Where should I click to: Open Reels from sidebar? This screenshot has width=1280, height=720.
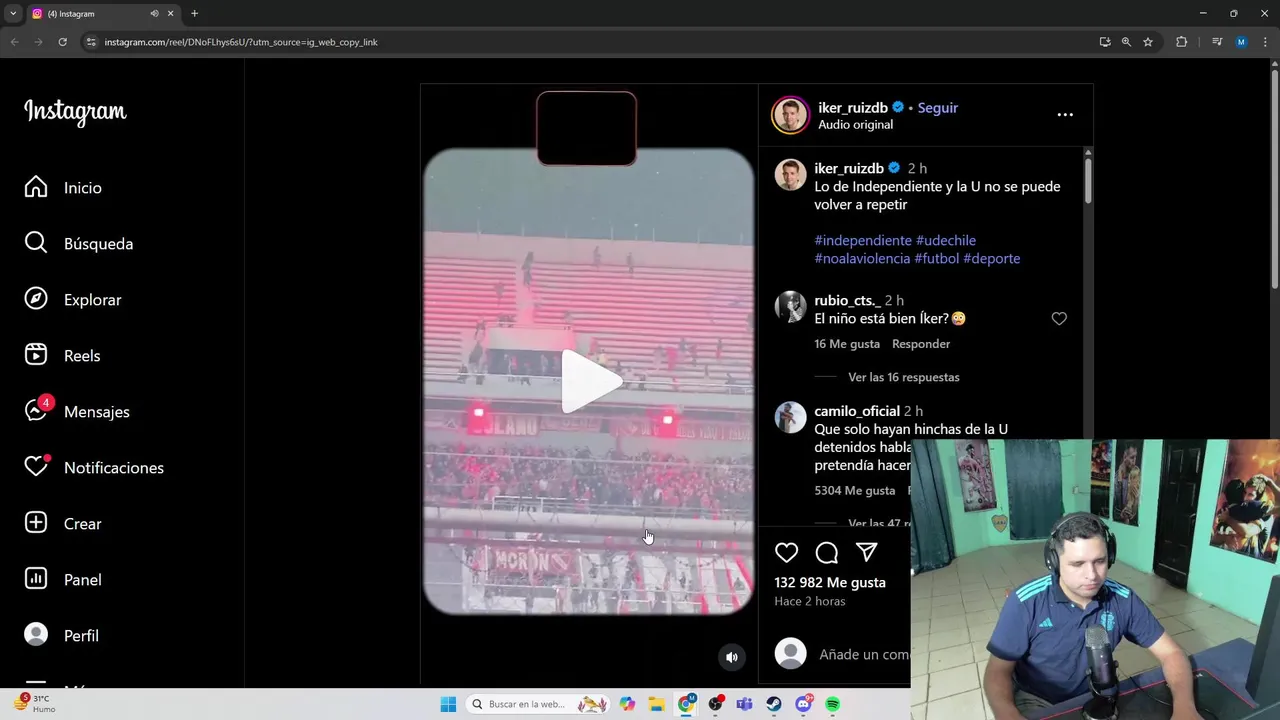(x=62, y=356)
